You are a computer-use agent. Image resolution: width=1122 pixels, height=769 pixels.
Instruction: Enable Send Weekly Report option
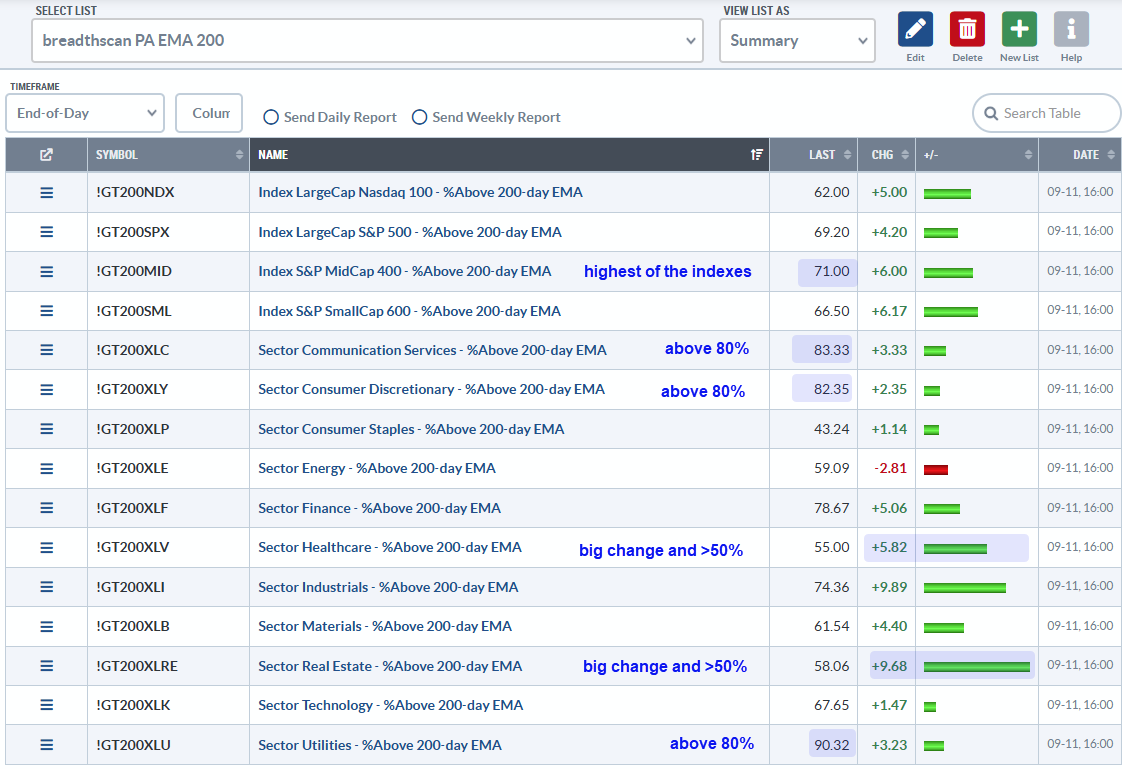click(x=420, y=117)
